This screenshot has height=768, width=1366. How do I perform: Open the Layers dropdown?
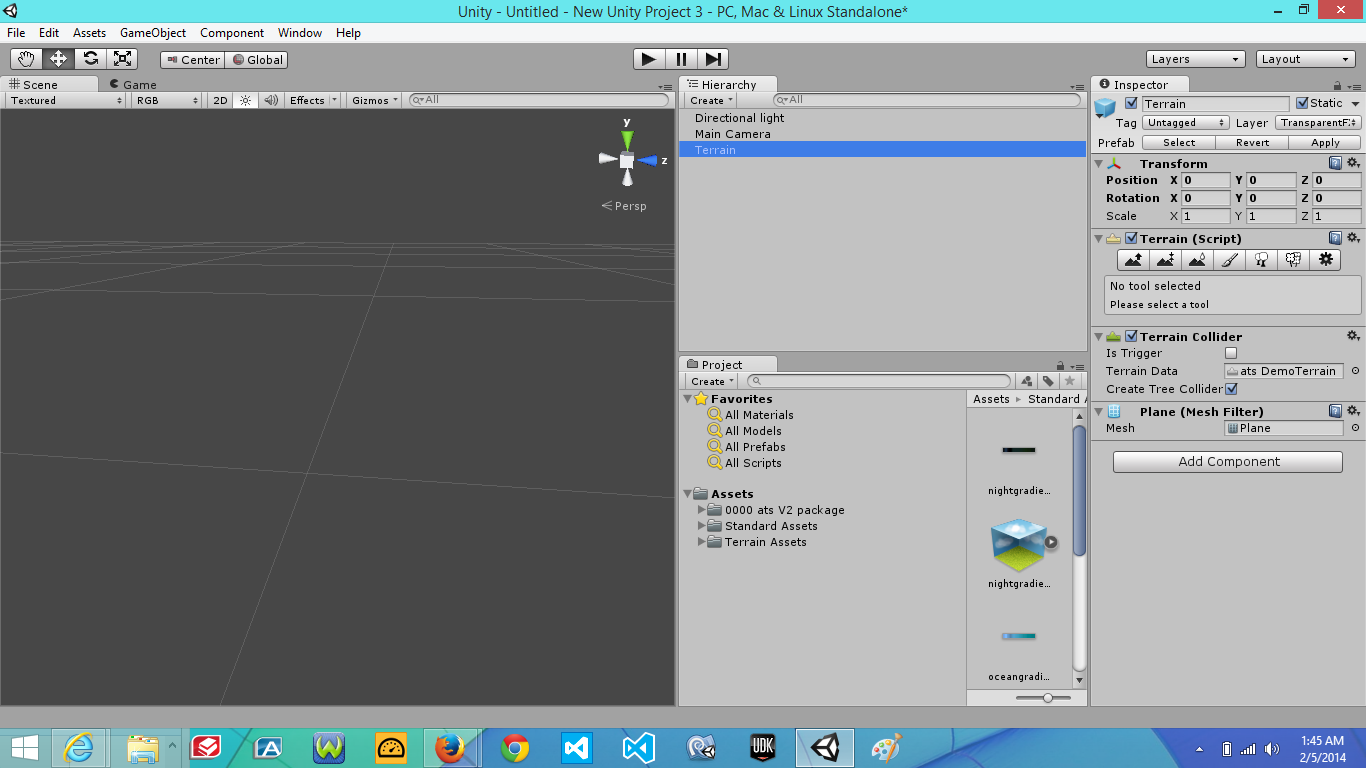tap(1196, 59)
